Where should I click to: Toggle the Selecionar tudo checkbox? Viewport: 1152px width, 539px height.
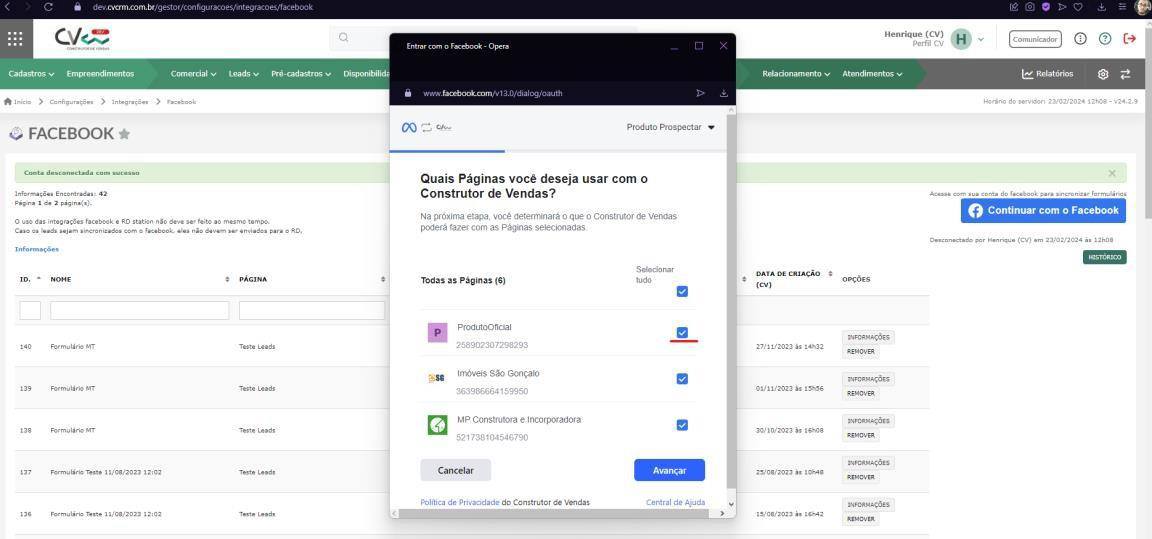[682, 292]
